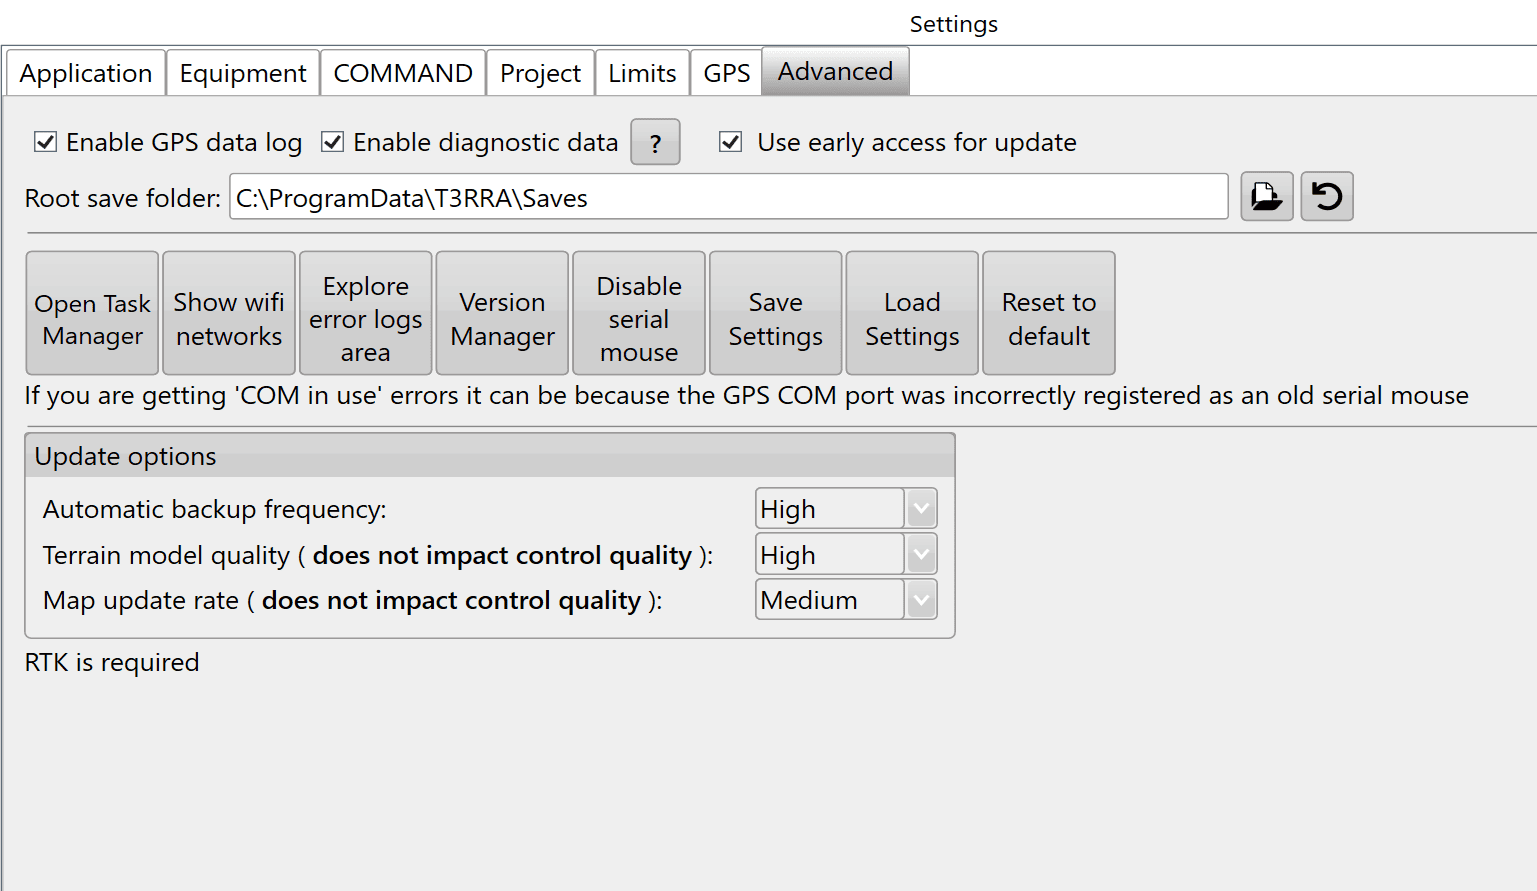
Task: Click the reset folder path arrow icon
Action: (1327, 196)
